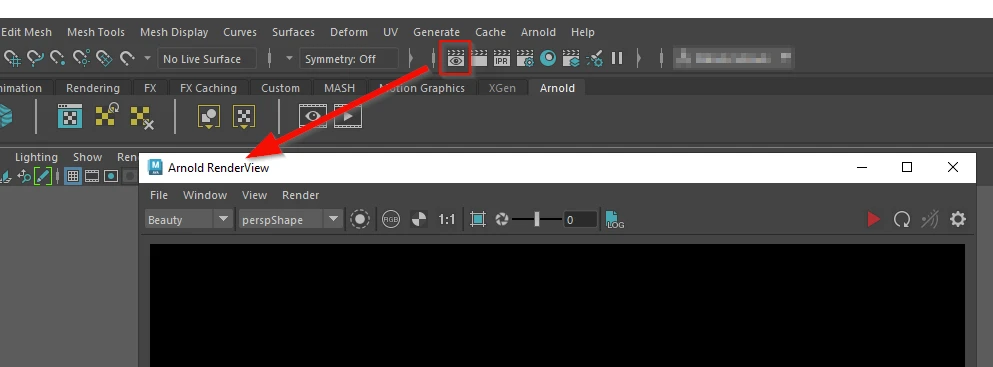Click Arnold shelf checker icon with yellow arrow
Image resolution: width=993 pixels, height=367 pixels.
[244, 117]
